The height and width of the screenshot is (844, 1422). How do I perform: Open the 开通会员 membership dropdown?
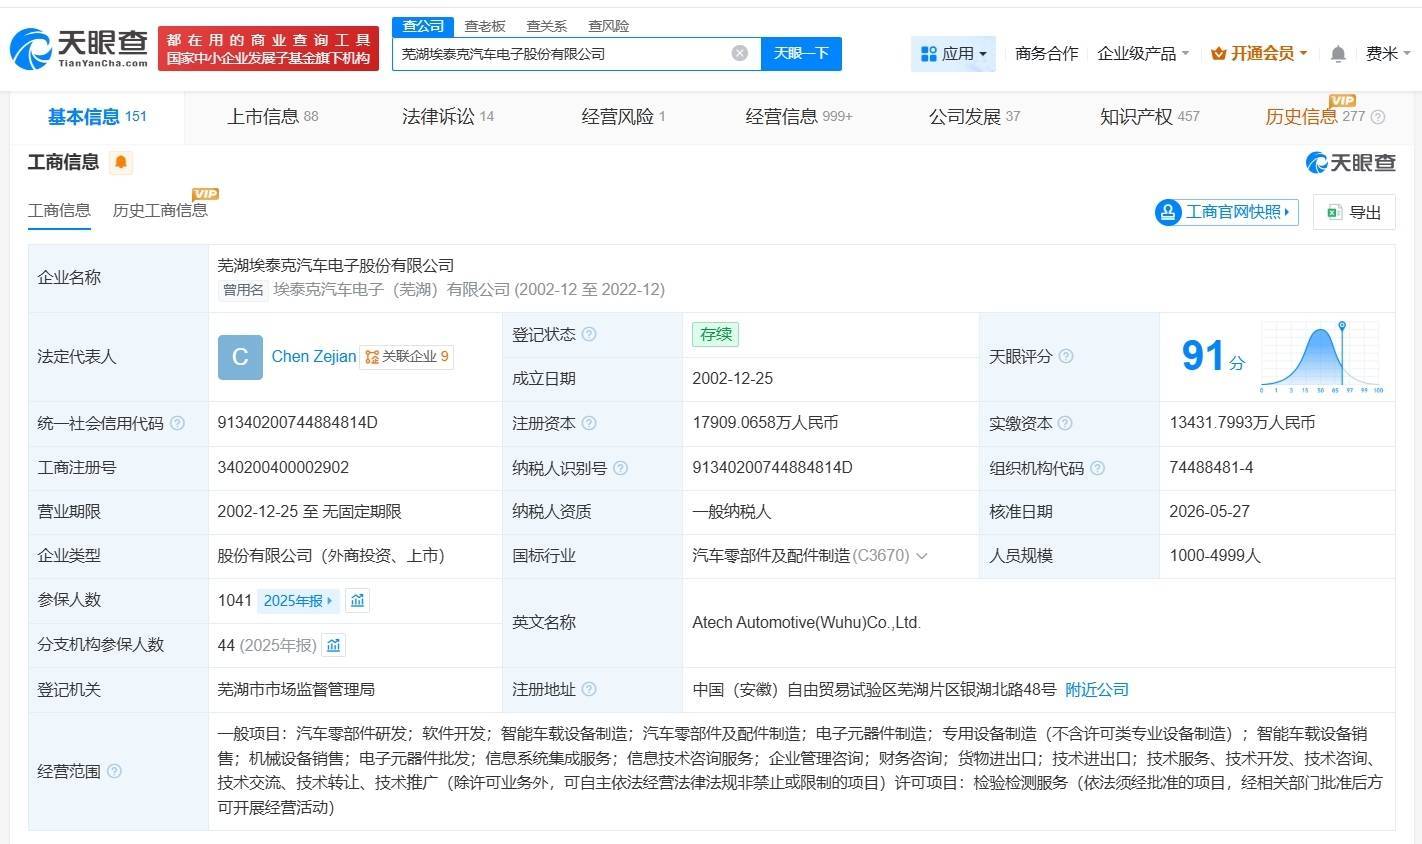point(1259,53)
